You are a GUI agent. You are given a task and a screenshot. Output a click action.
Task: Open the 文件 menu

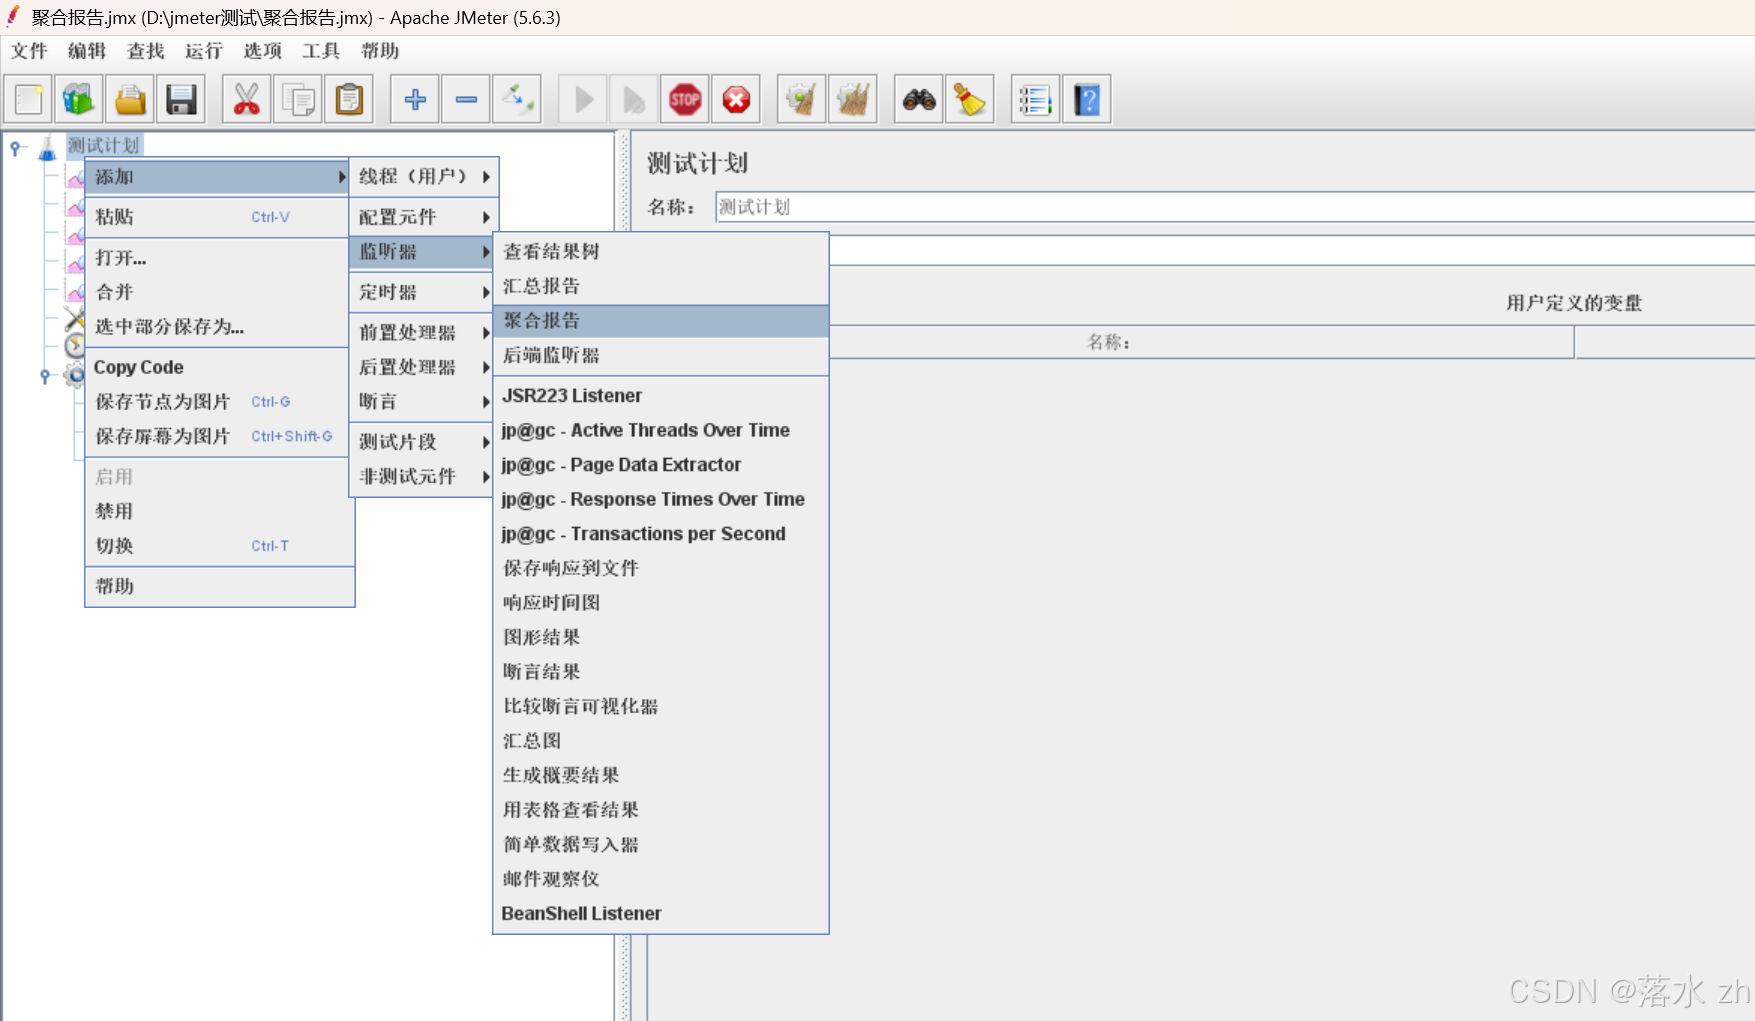point(29,51)
